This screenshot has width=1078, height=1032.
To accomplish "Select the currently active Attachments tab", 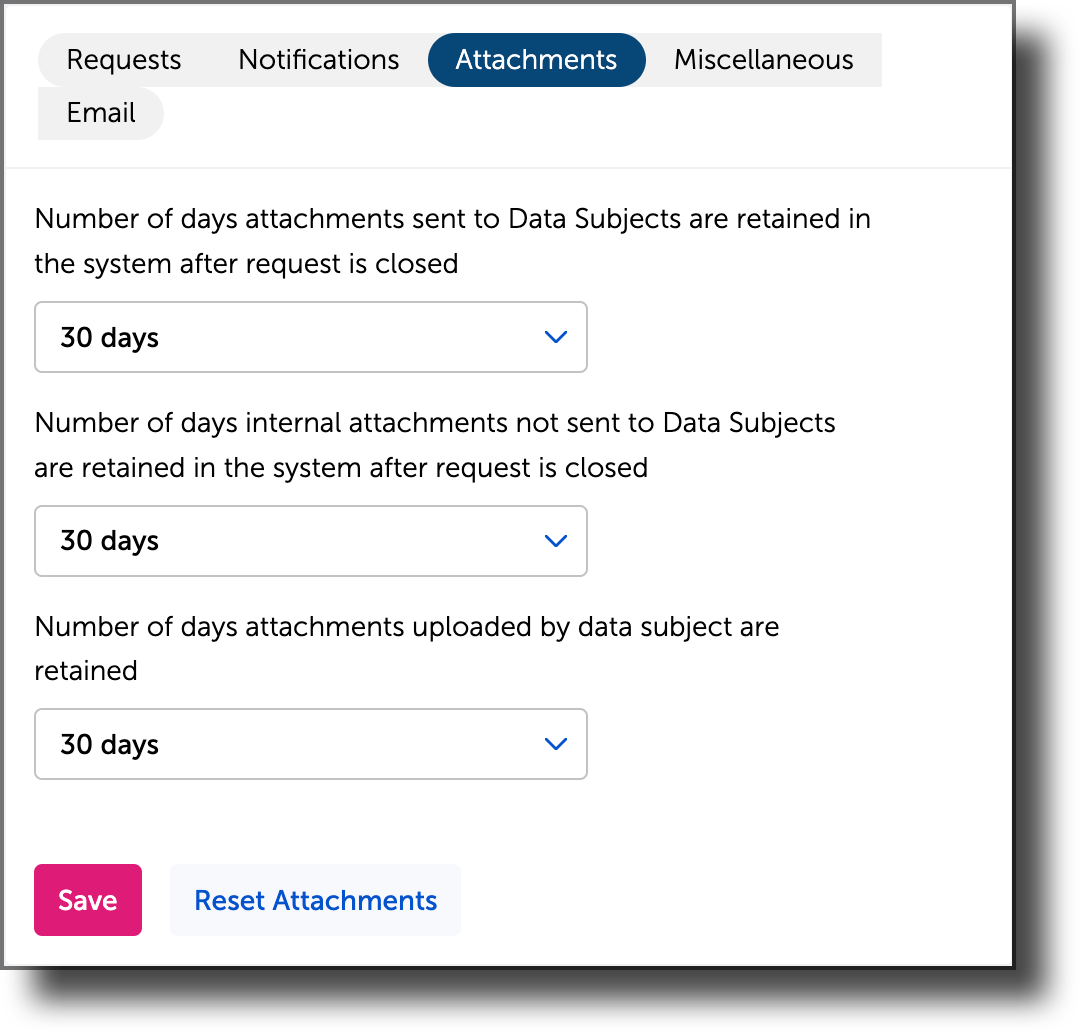I will [536, 59].
